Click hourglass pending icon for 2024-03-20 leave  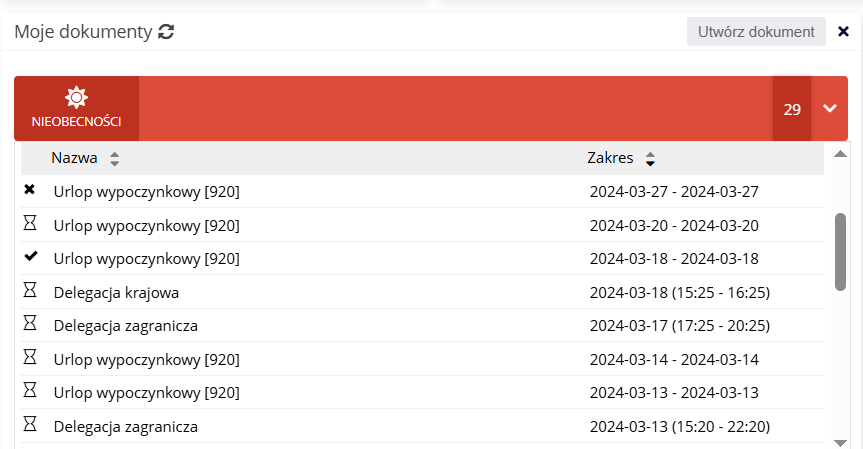pyautogui.click(x=30, y=223)
